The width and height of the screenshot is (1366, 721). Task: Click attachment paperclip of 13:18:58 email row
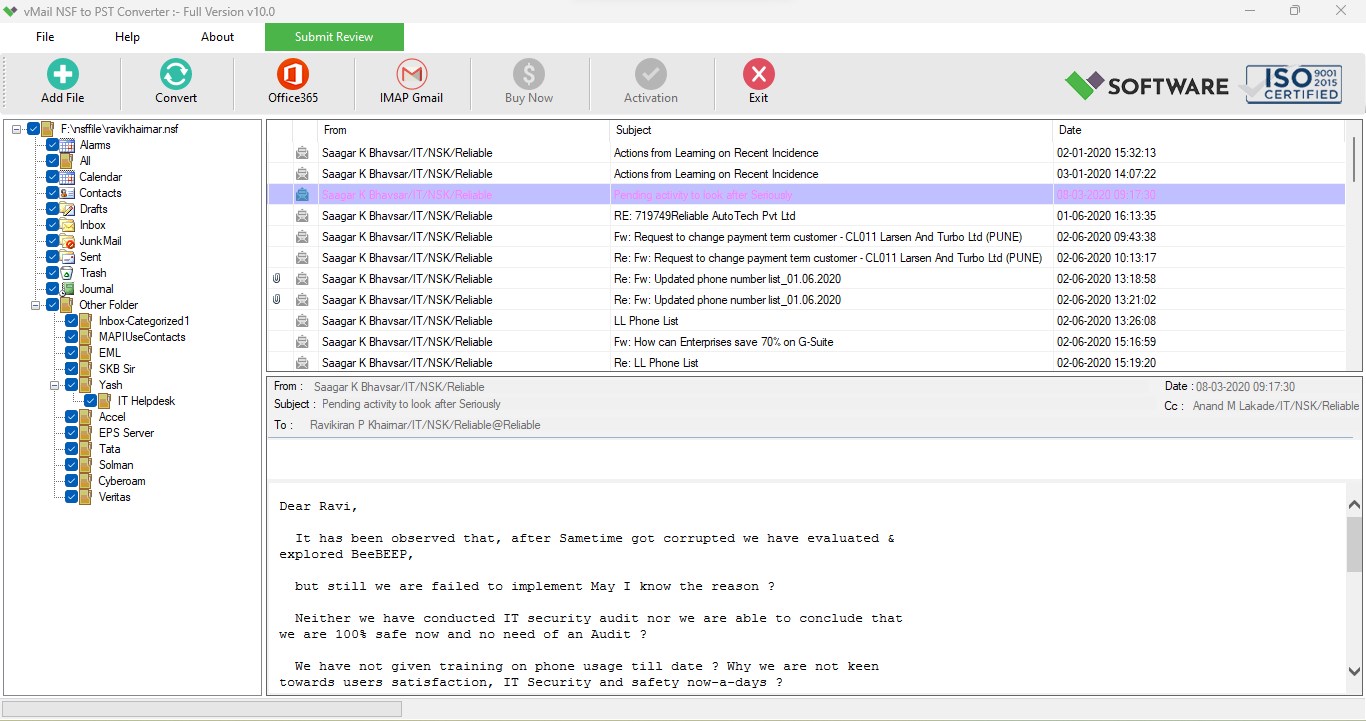(x=277, y=279)
